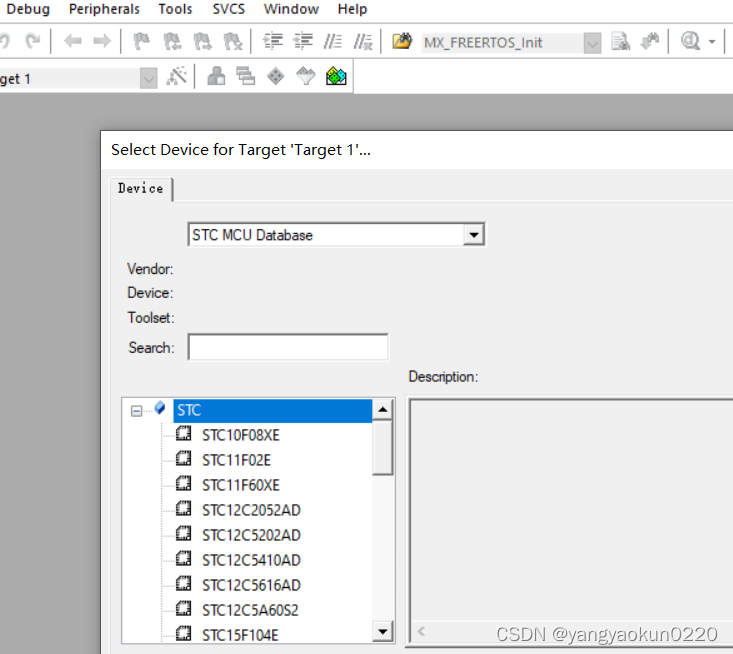Click the device list scrollbar thumb

(x=383, y=447)
